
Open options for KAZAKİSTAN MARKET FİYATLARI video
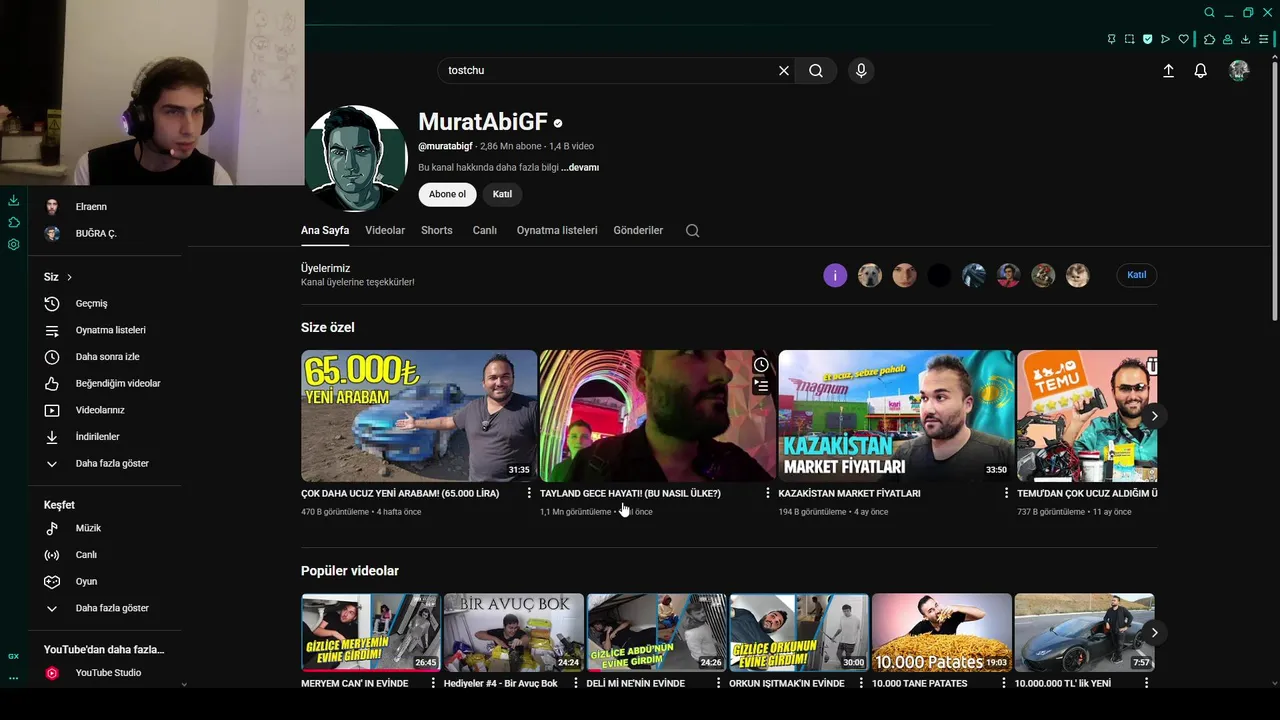pos(1006,493)
